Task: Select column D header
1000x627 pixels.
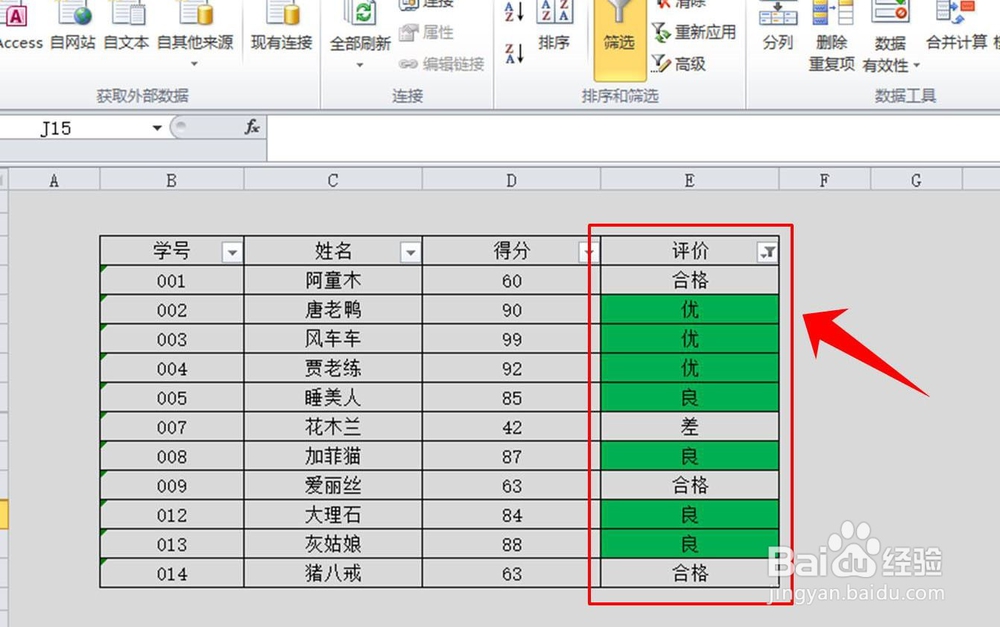Action: click(x=511, y=181)
